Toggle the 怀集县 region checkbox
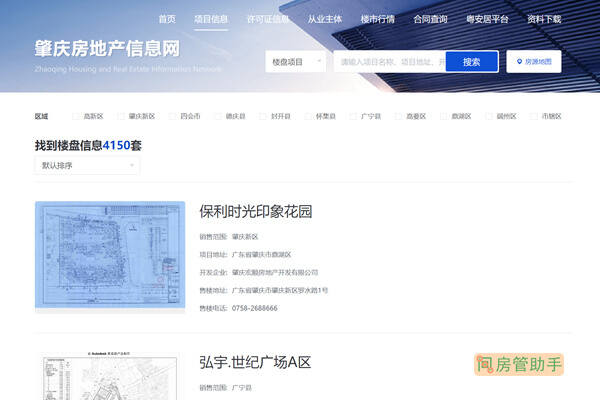The image size is (600, 400). pos(308,116)
